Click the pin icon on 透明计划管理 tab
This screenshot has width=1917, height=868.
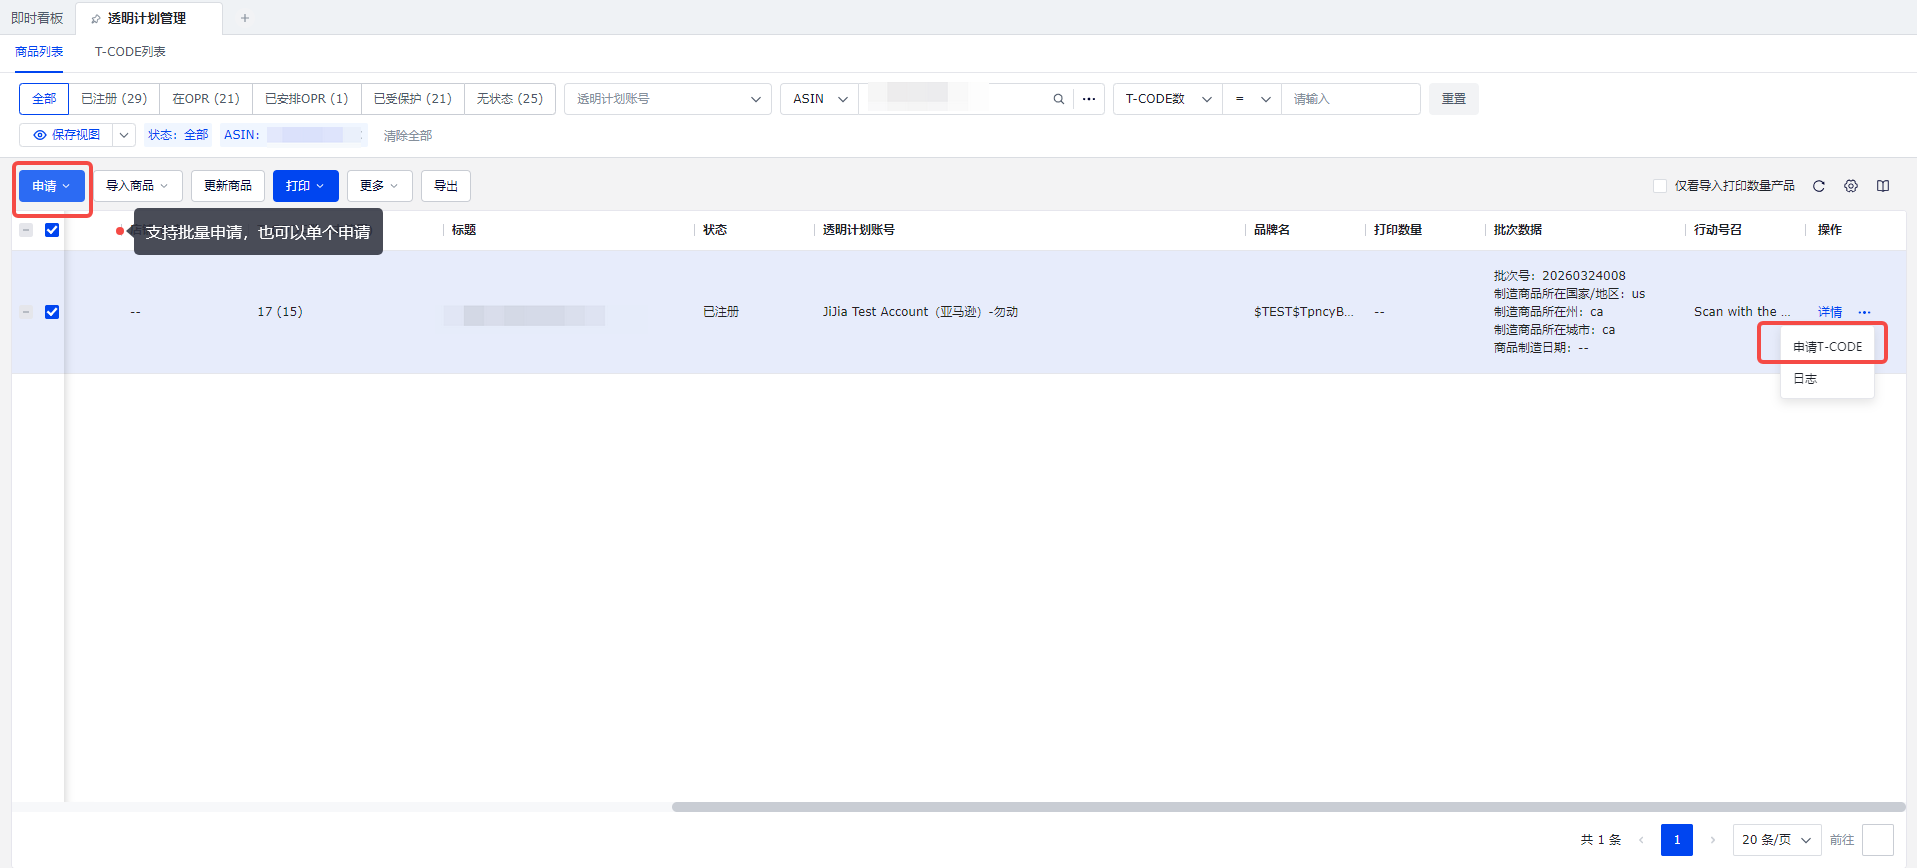coord(96,19)
